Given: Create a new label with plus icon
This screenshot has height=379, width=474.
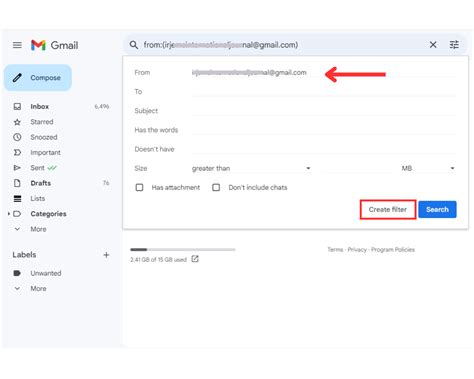Looking at the screenshot, I should (106, 255).
